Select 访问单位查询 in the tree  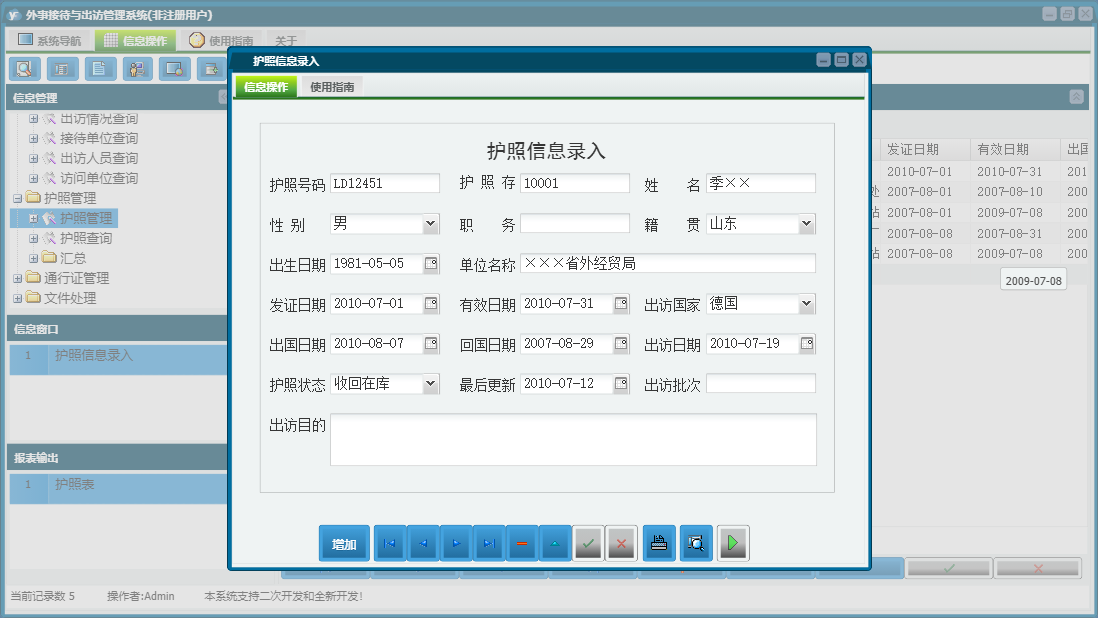click(x=99, y=178)
